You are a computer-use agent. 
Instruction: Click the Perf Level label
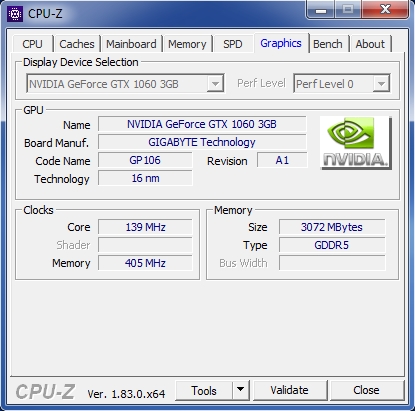261,83
